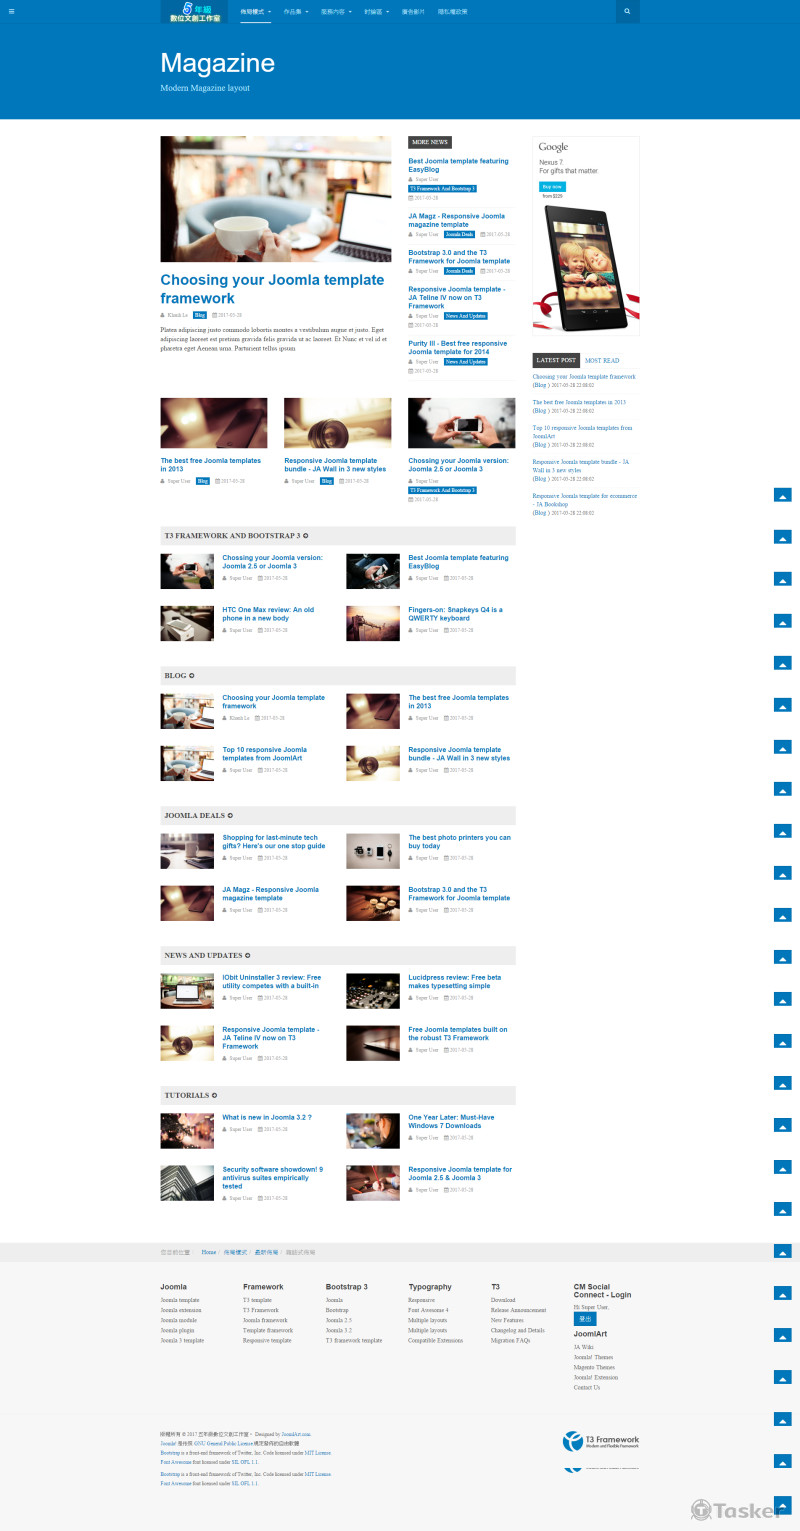800x1531 pixels.
Task: Click the search magnifier icon in the navbar
Action: point(626,11)
